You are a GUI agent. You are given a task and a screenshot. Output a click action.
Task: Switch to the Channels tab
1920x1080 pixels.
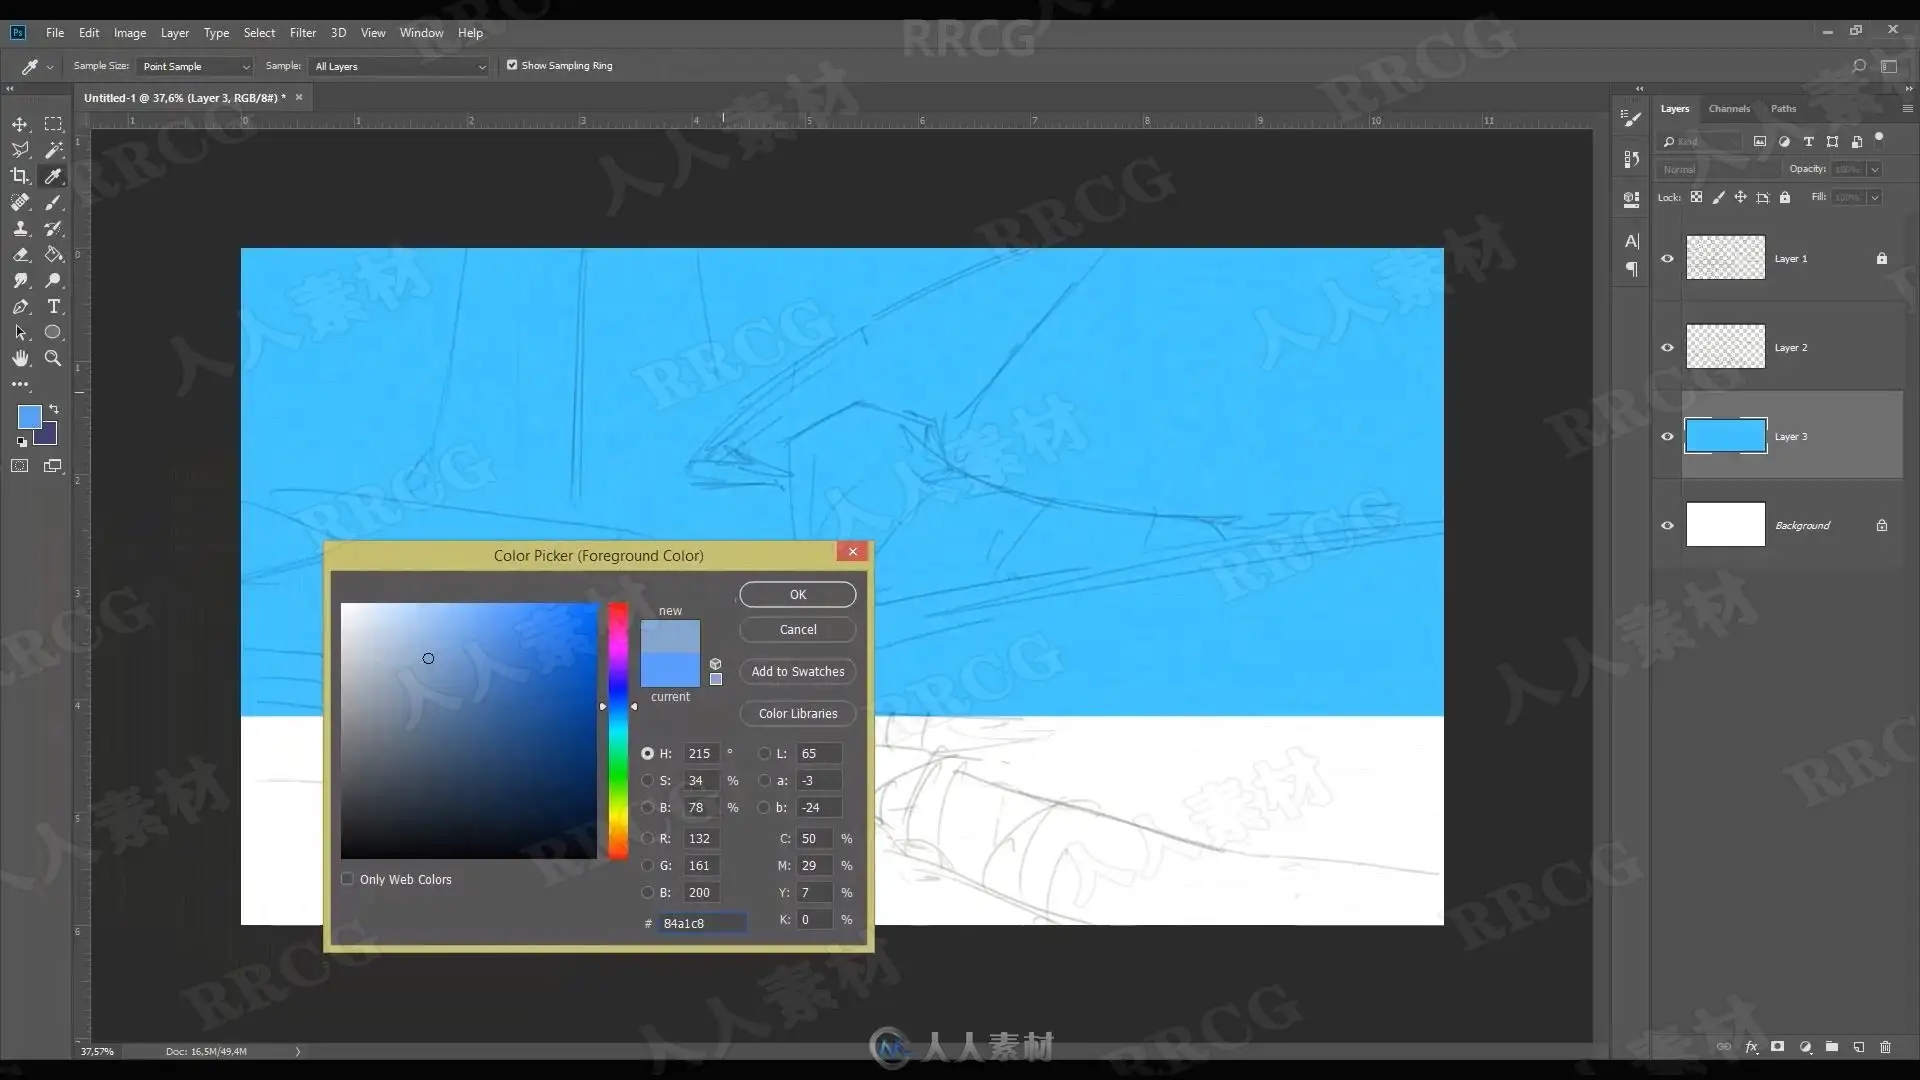(x=1729, y=108)
